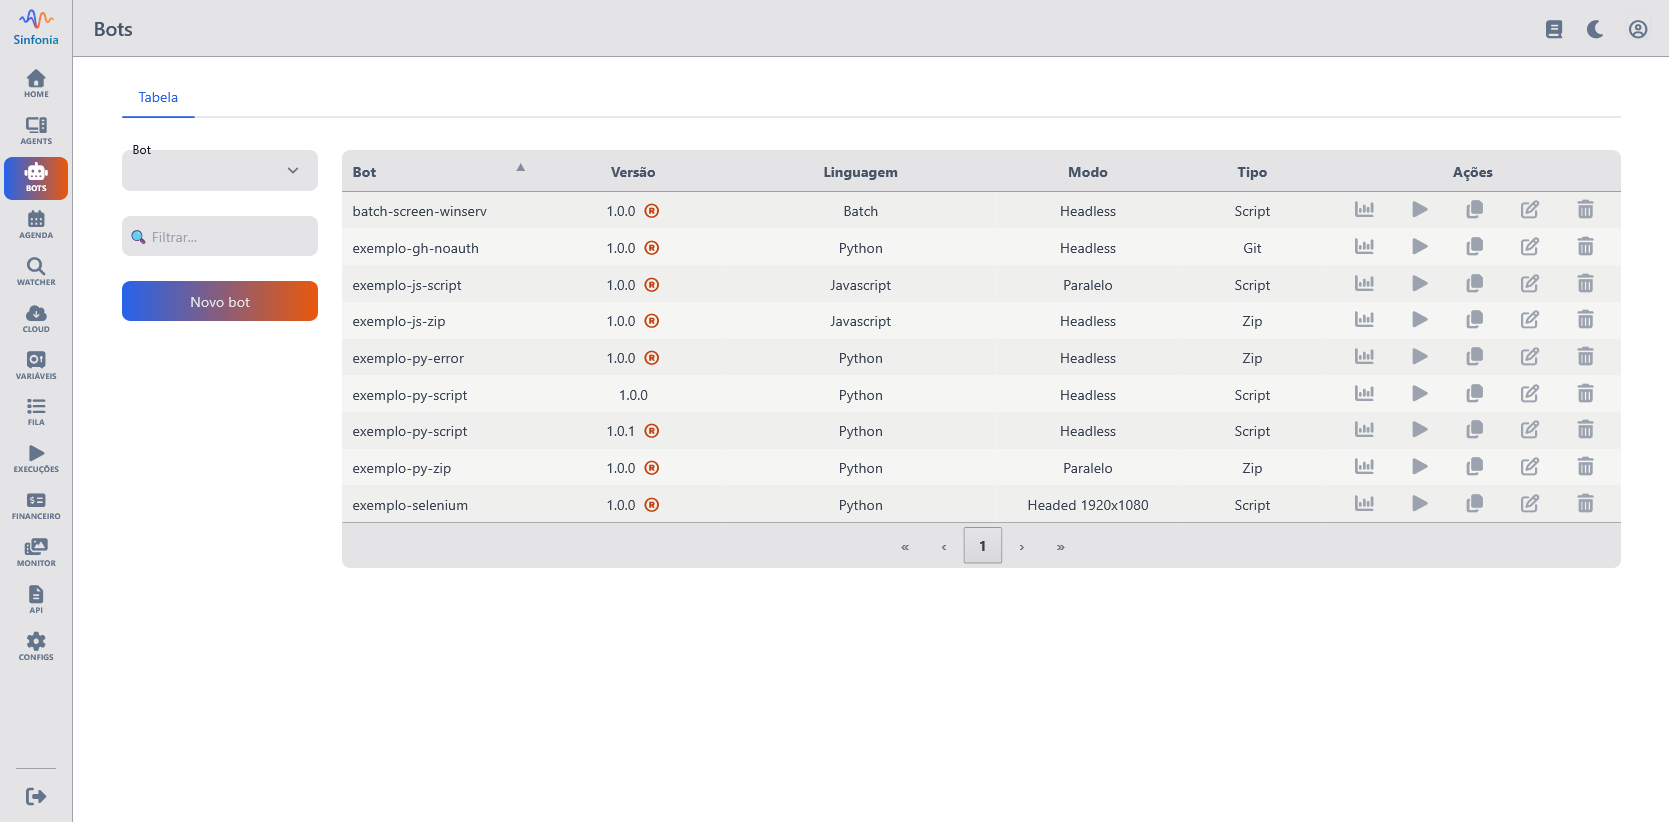Run the exemplo-gh-noauth bot

1419,247
